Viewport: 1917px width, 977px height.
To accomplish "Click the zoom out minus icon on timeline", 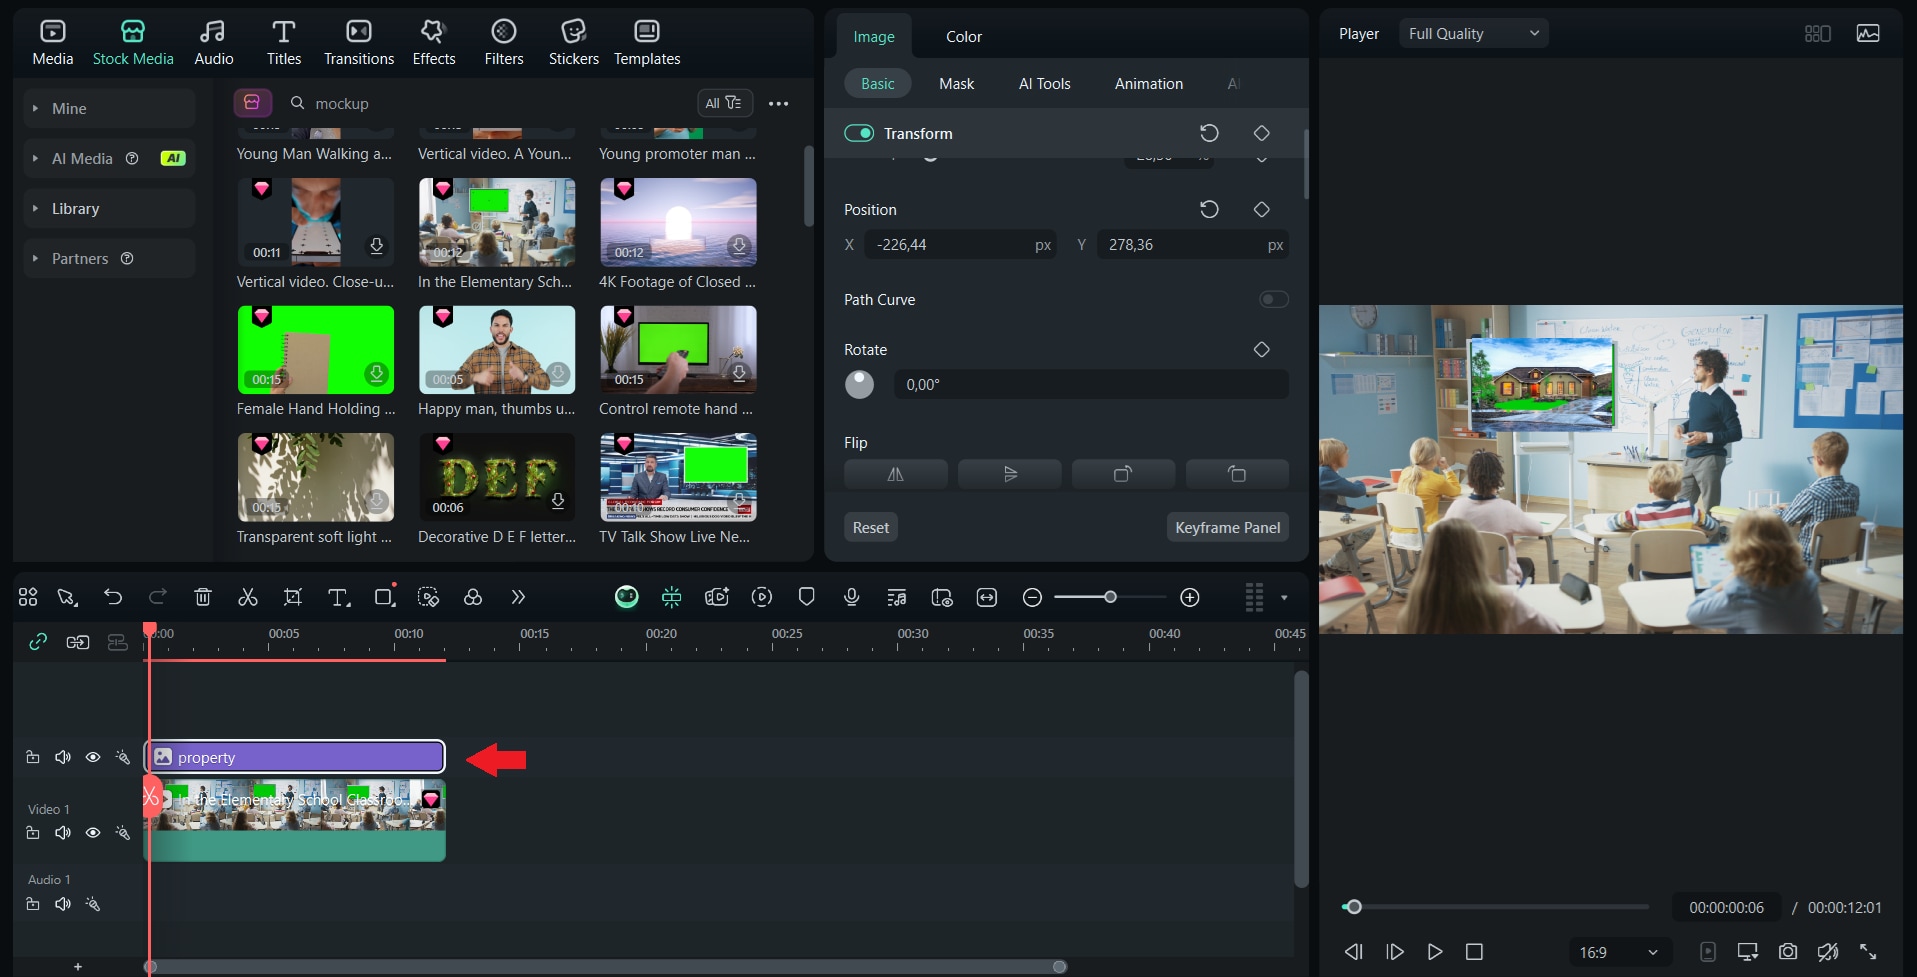I will click(1032, 597).
